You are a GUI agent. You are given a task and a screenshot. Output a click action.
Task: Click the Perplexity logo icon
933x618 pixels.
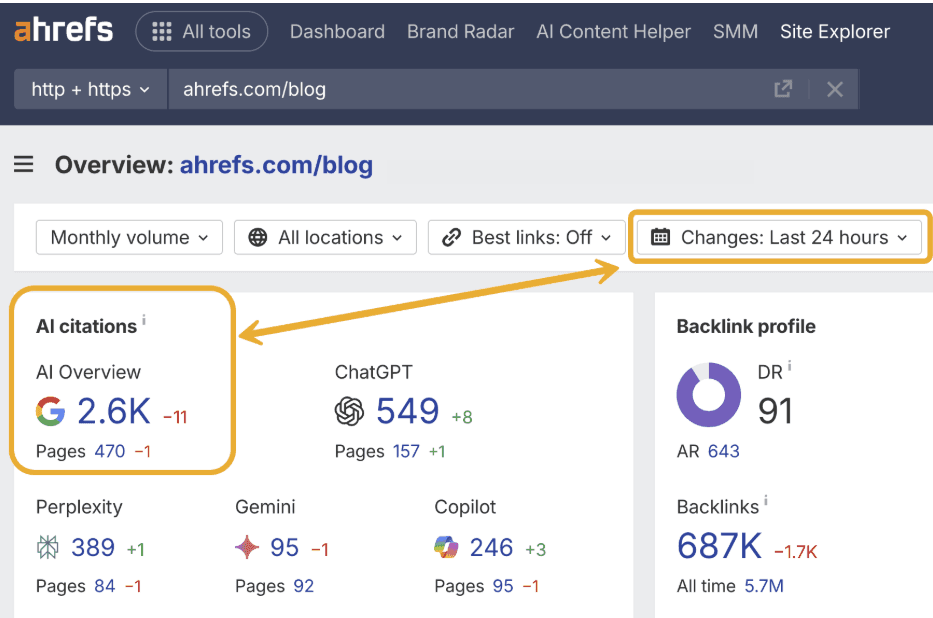pyautogui.click(x=48, y=547)
